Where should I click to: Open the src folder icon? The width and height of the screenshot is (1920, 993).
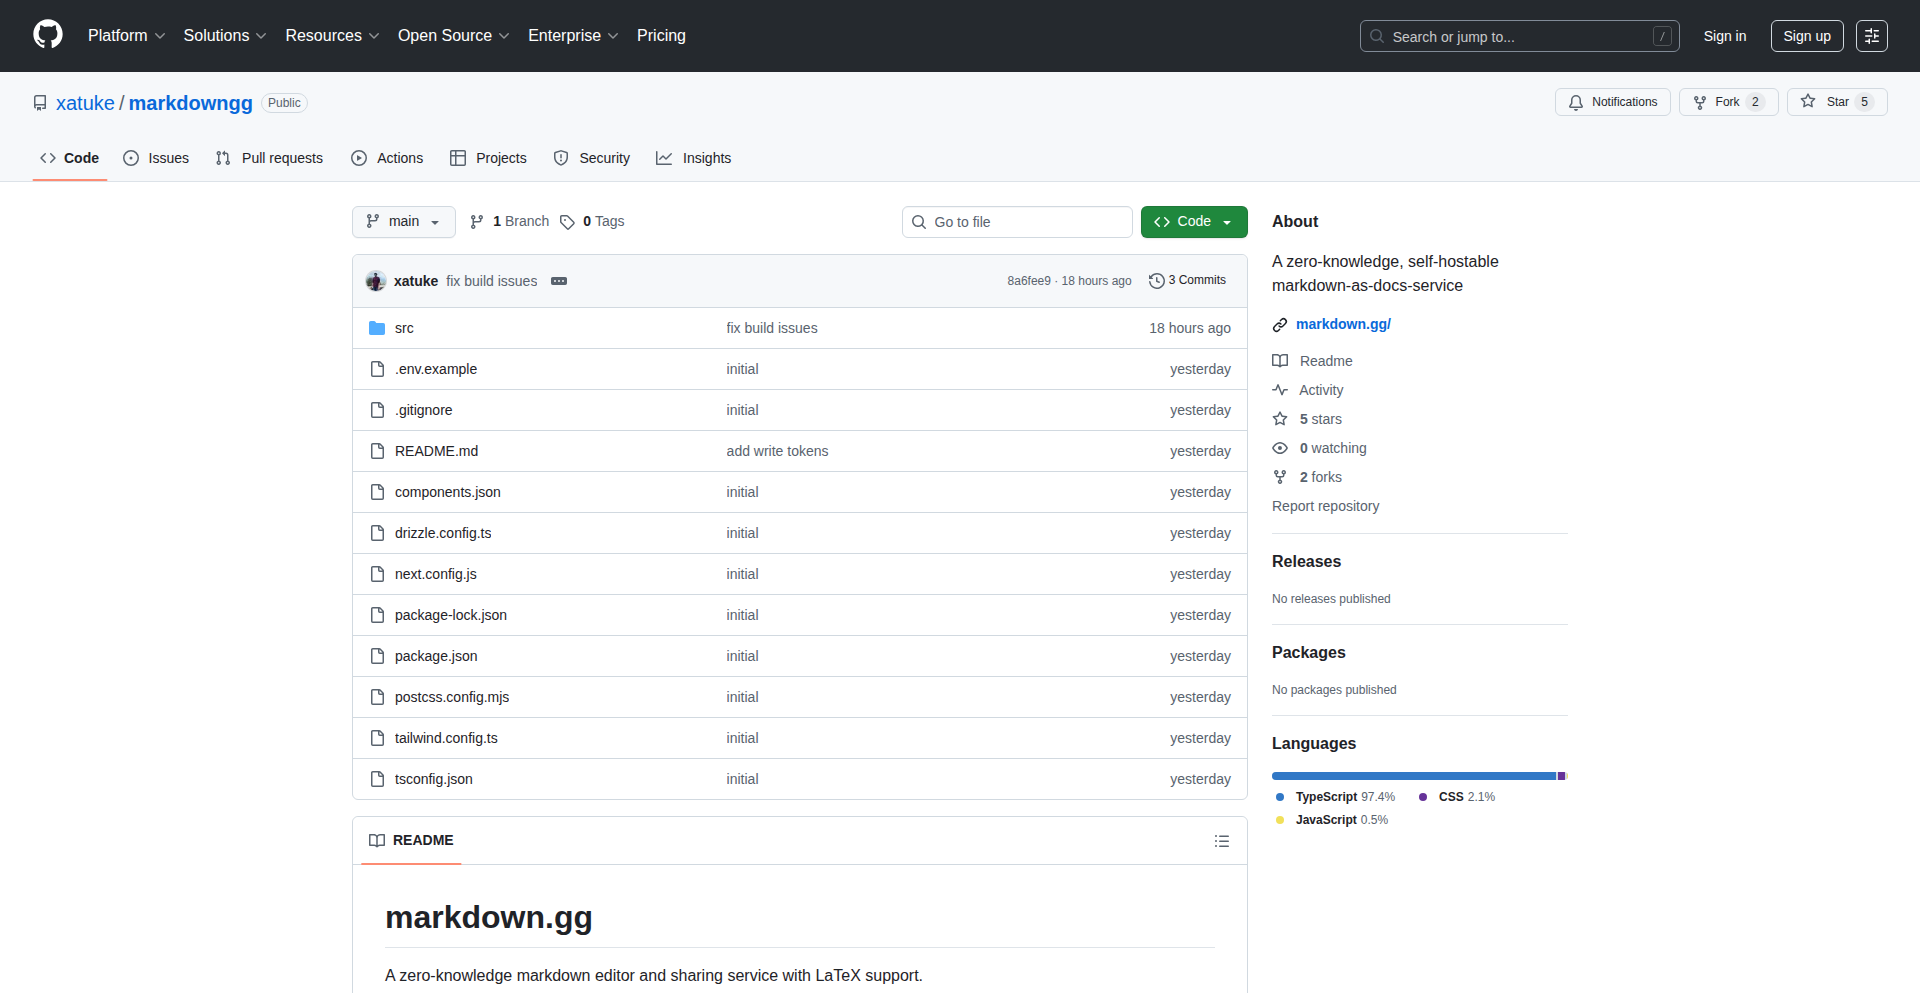[x=377, y=327]
